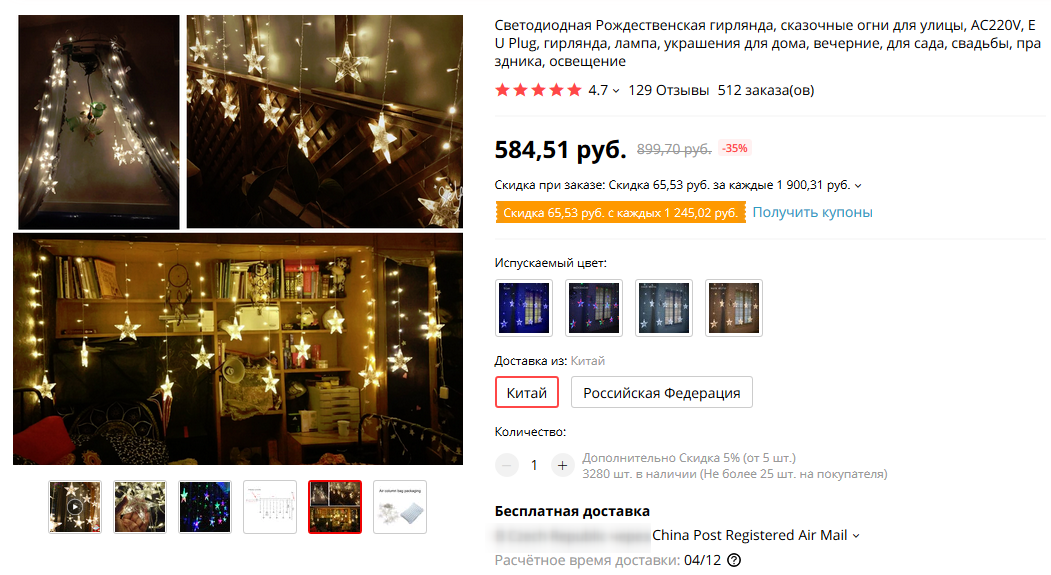1051x575 pixels.
Task: Click the delivery time help icon
Action: (735, 560)
